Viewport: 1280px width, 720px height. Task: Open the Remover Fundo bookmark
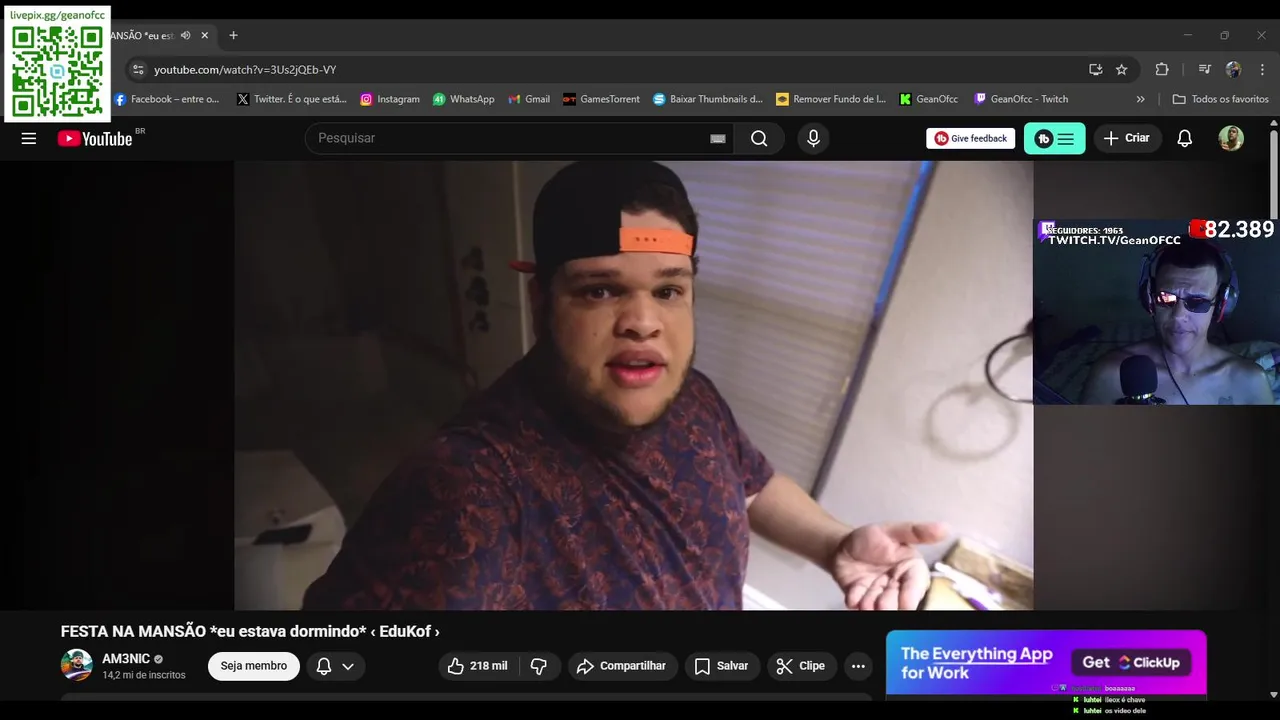pyautogui.click(x=831, y=99)
